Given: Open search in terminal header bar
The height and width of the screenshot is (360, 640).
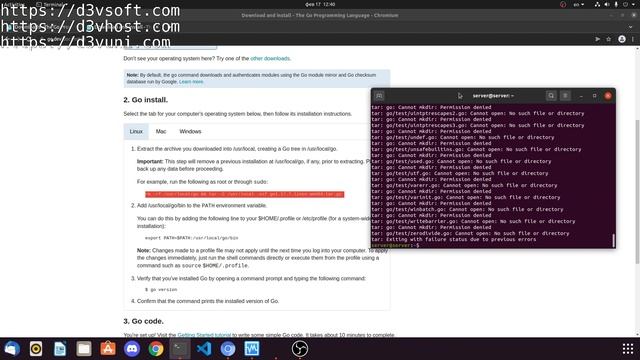Looking at the screenshot, I should pos(551,96).
